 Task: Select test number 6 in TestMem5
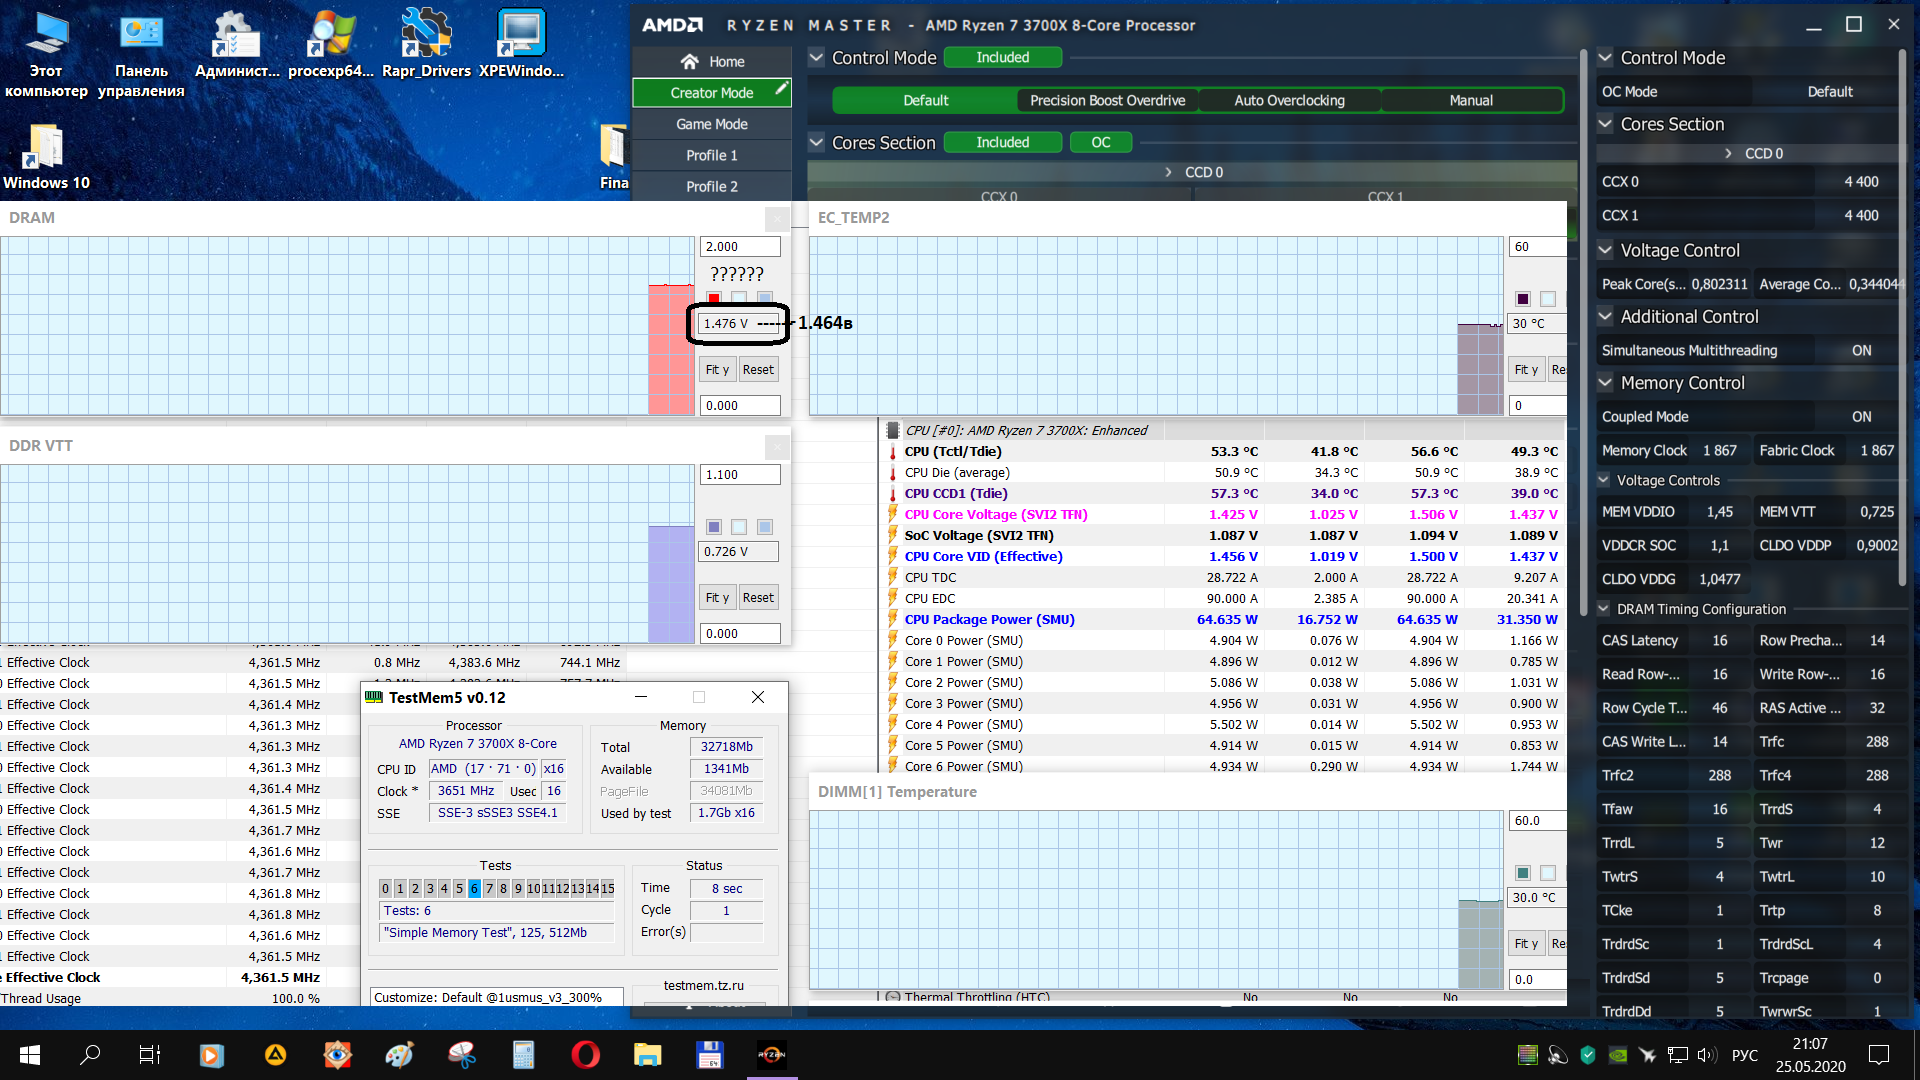tap(474, 888)
